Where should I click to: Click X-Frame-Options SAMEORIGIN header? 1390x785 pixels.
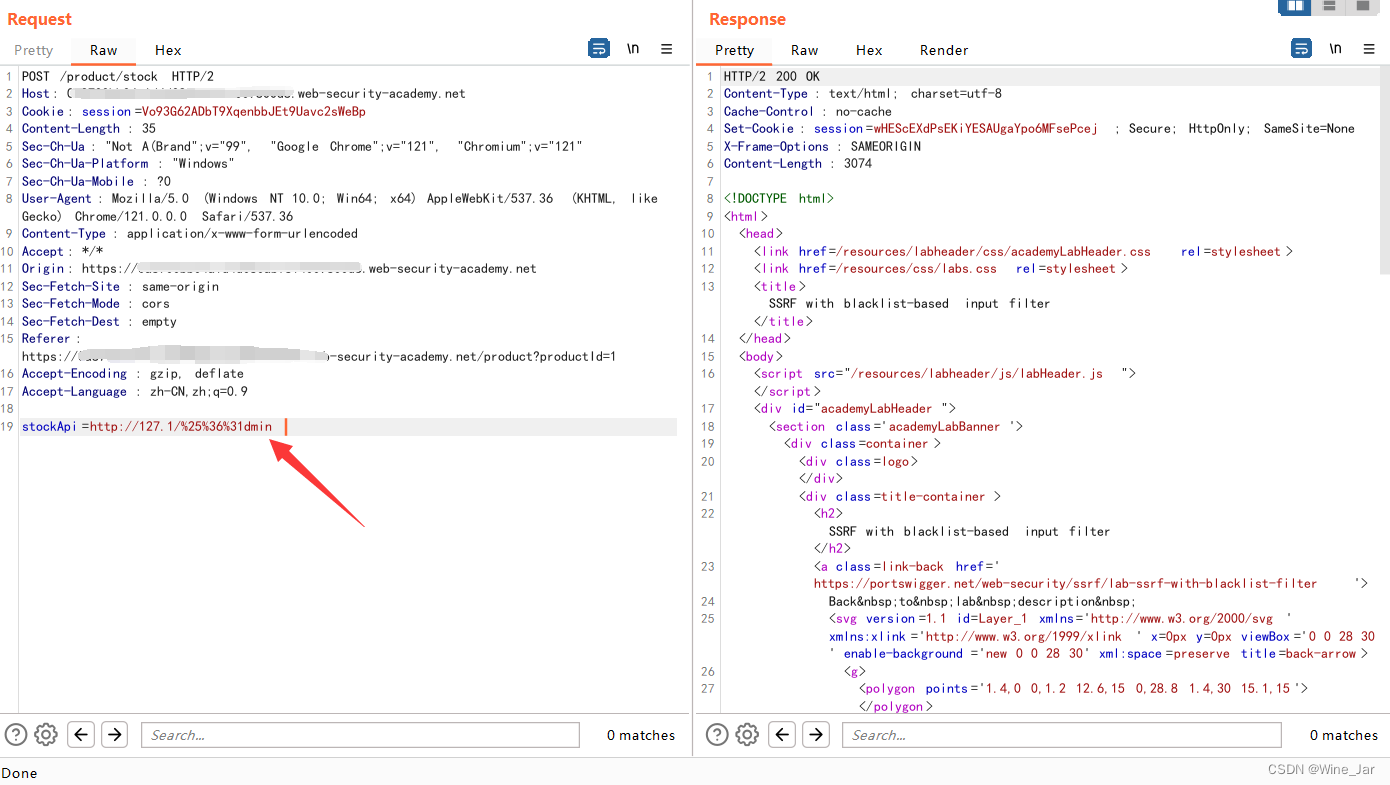click(x=823, y=146)
